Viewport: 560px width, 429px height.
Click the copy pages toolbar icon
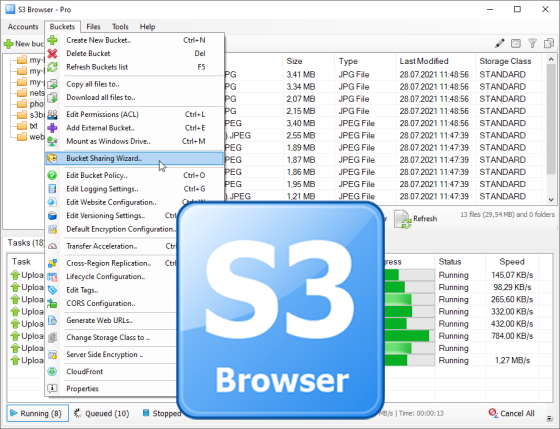pyautogui.click(x=549, y=44)
